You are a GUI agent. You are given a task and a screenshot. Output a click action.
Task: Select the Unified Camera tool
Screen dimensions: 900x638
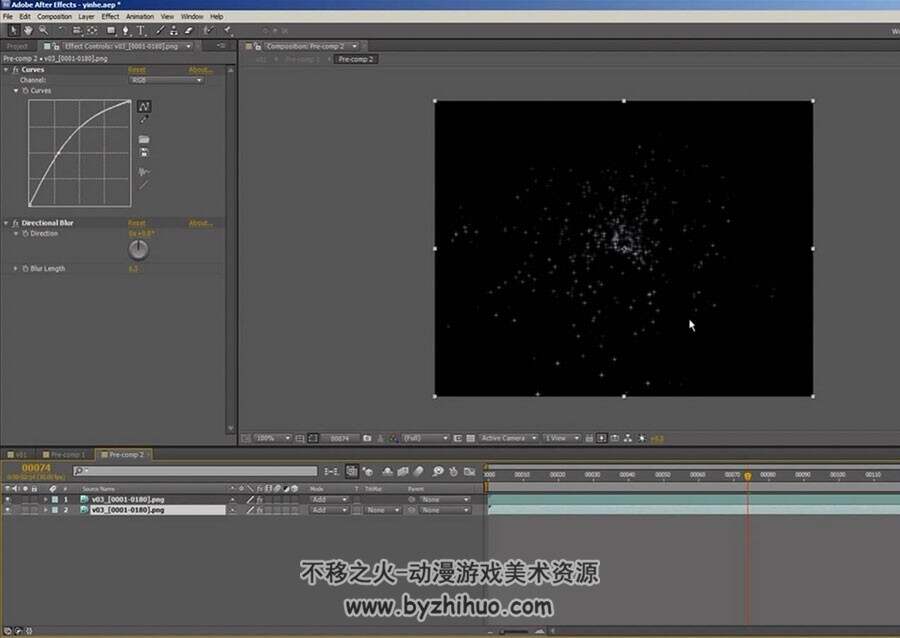pyautogui.click(x=76, y=30)
